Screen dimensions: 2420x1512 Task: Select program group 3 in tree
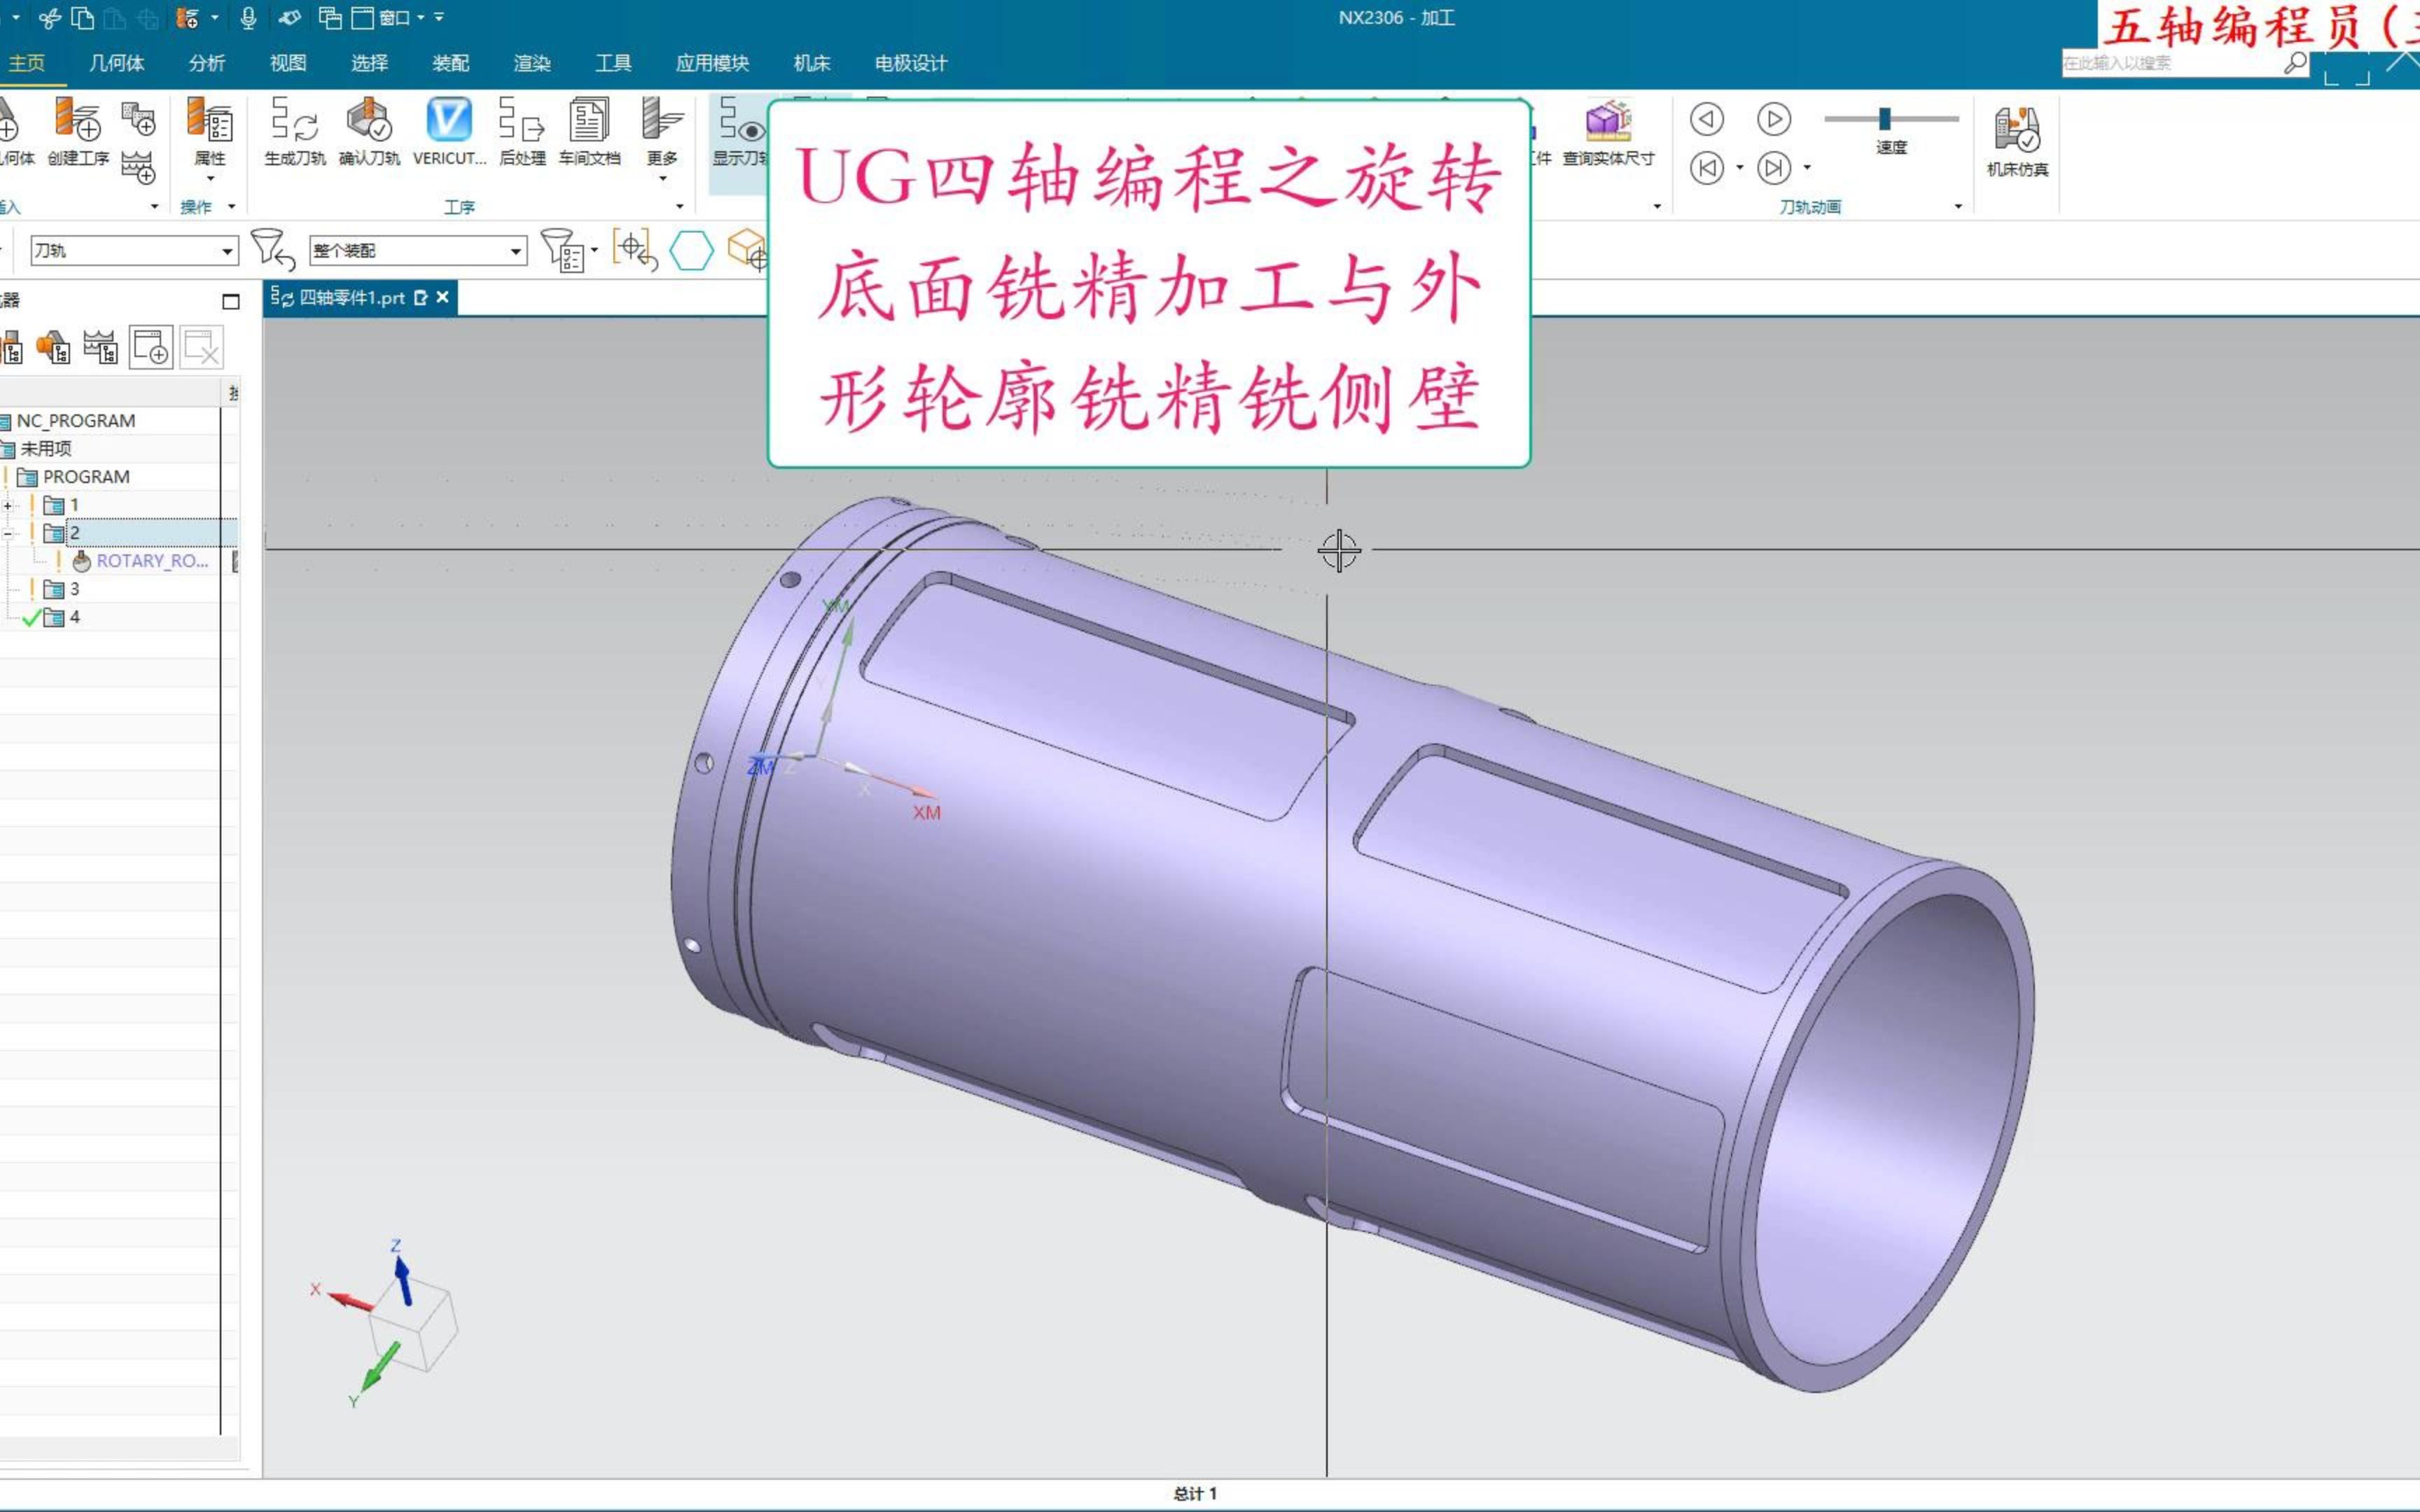tap(74, 589)
